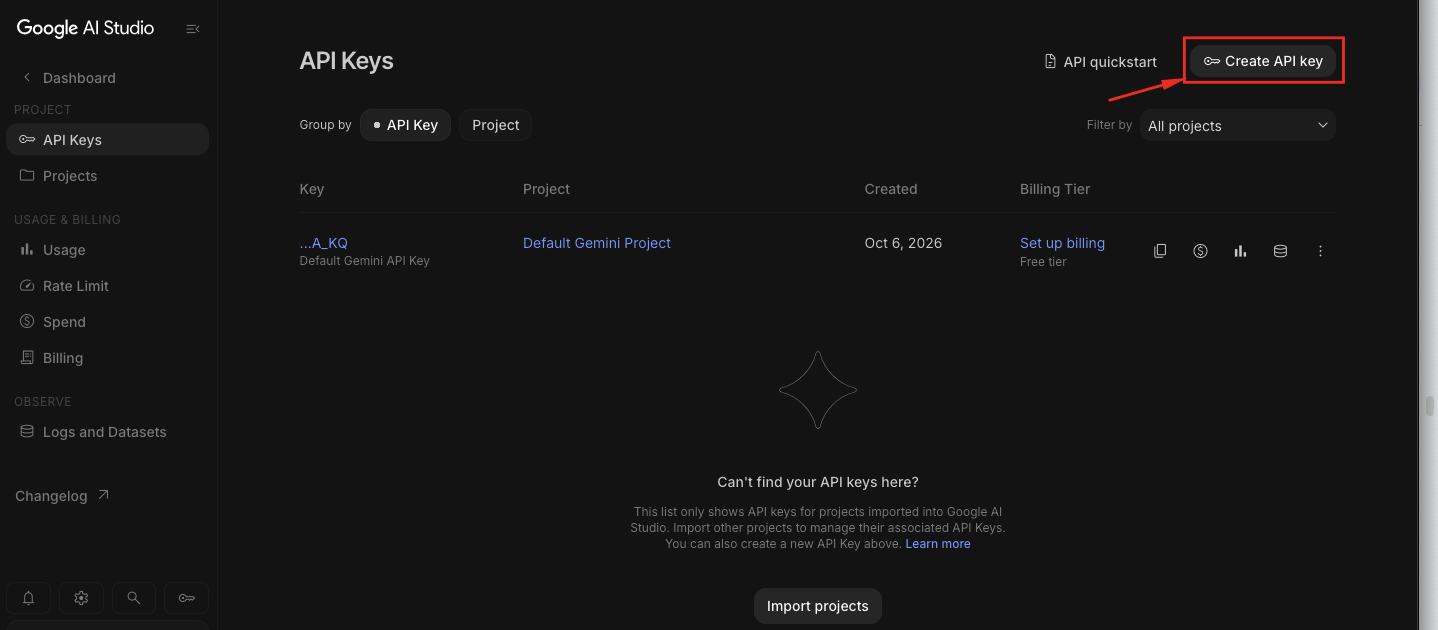The image size is (1438, 630).
Task: Click the Changelog external arrow icon
Action: pos(103,495)
